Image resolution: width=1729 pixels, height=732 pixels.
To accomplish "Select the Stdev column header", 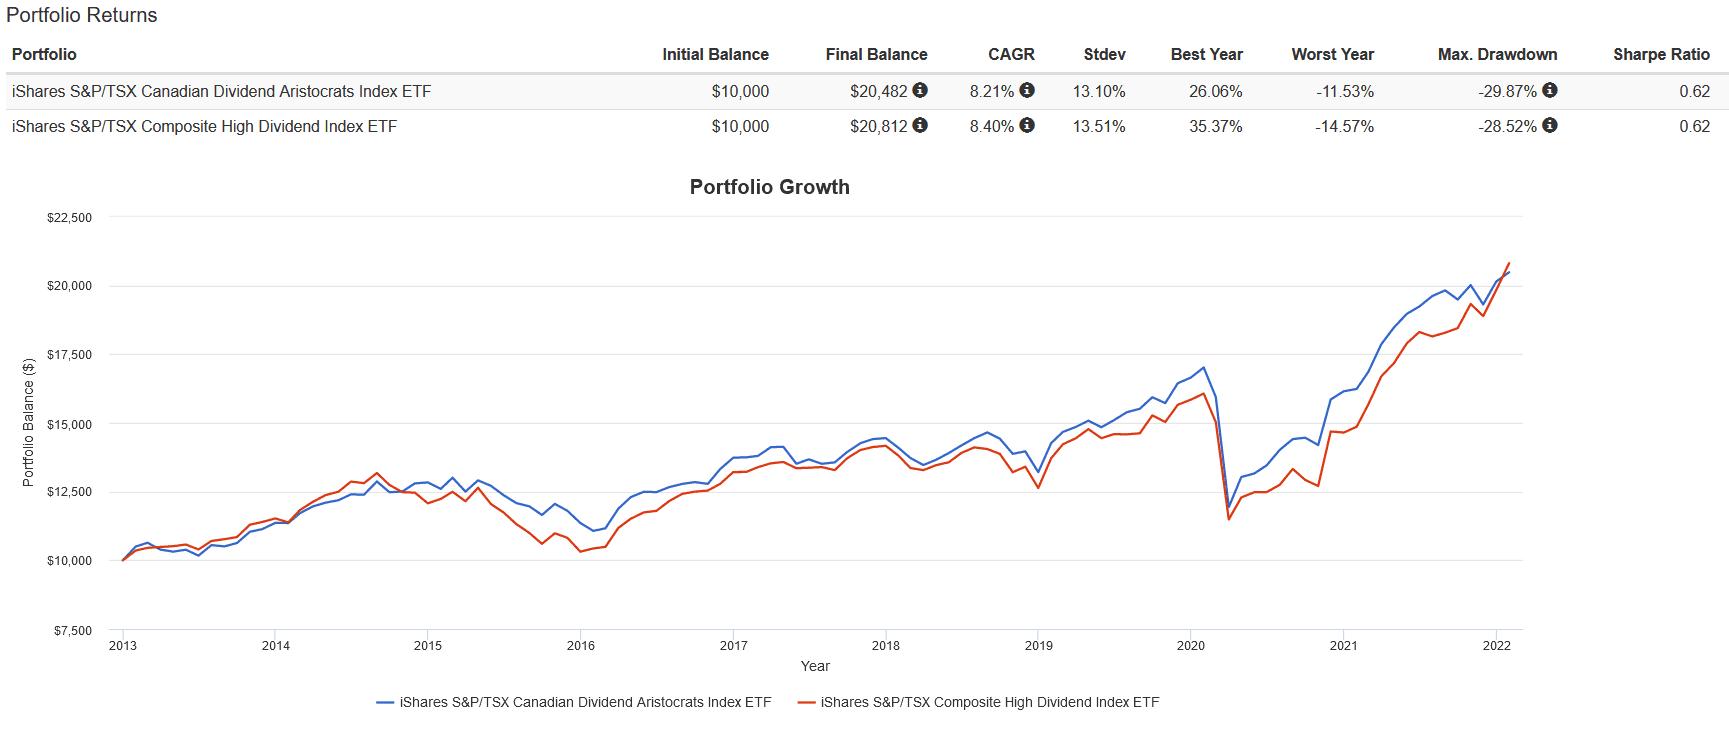I will pyautogui.click(x=1104, y=54).
